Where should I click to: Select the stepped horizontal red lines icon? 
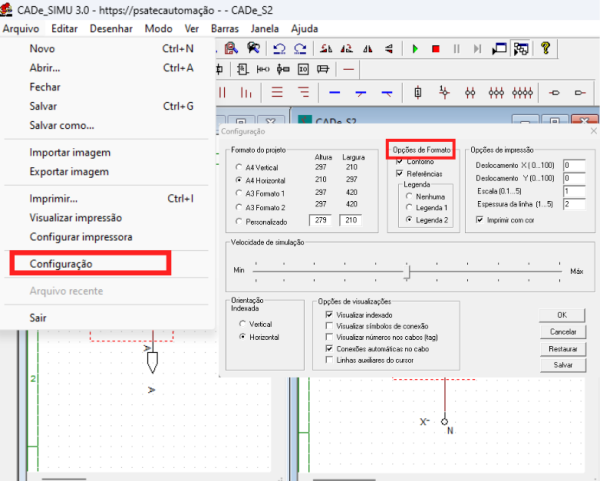[x=303, y=93]
